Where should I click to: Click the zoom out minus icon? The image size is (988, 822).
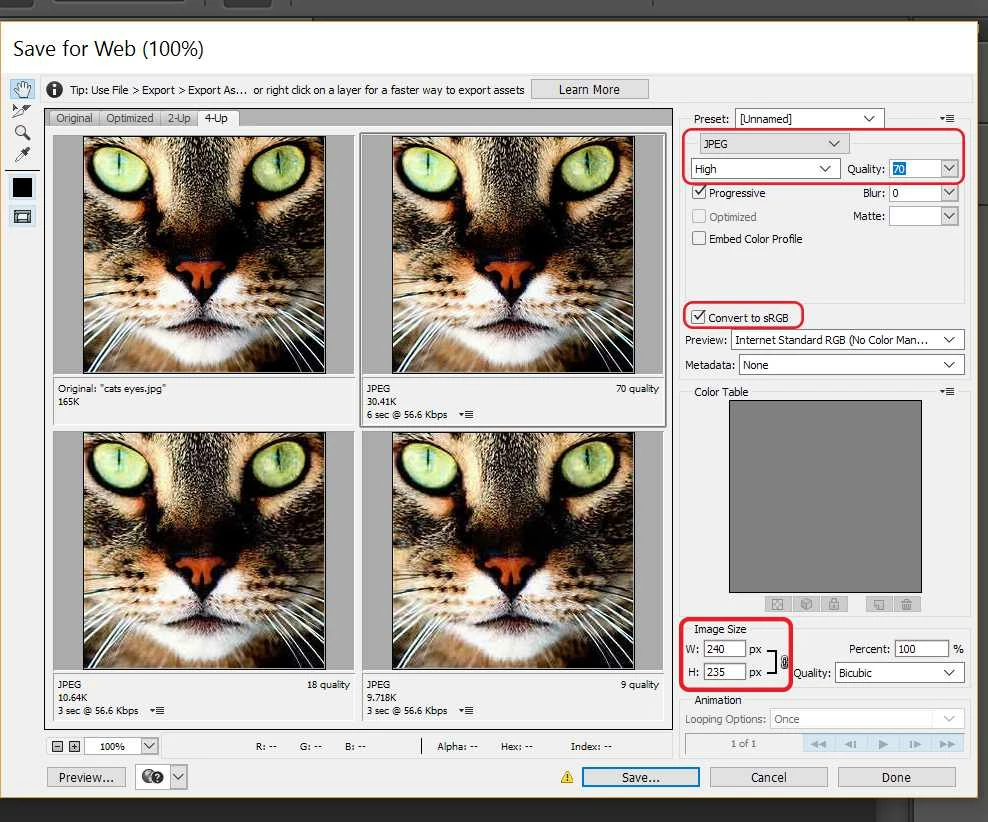click(x=57, y=746)
